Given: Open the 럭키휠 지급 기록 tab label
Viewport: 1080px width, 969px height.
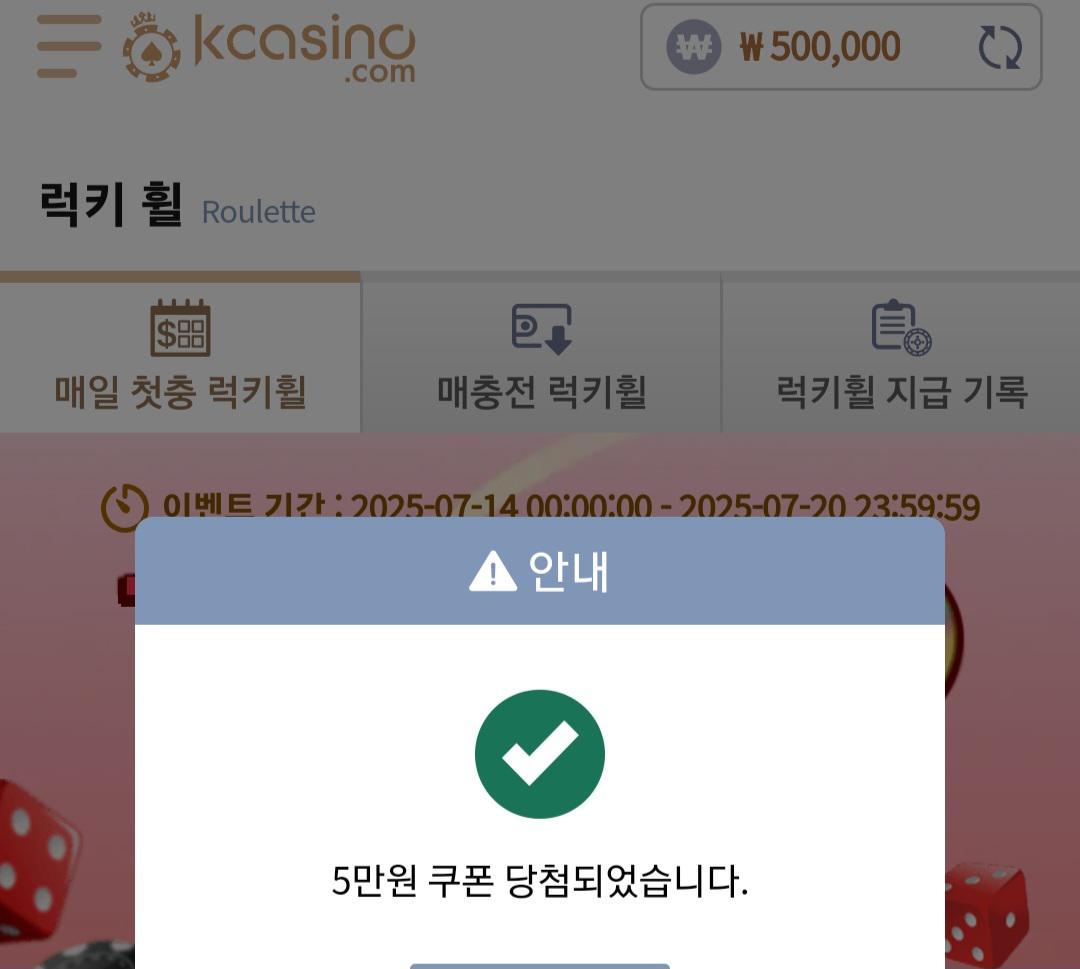Looking at the screenshot, I should point(902,392).
